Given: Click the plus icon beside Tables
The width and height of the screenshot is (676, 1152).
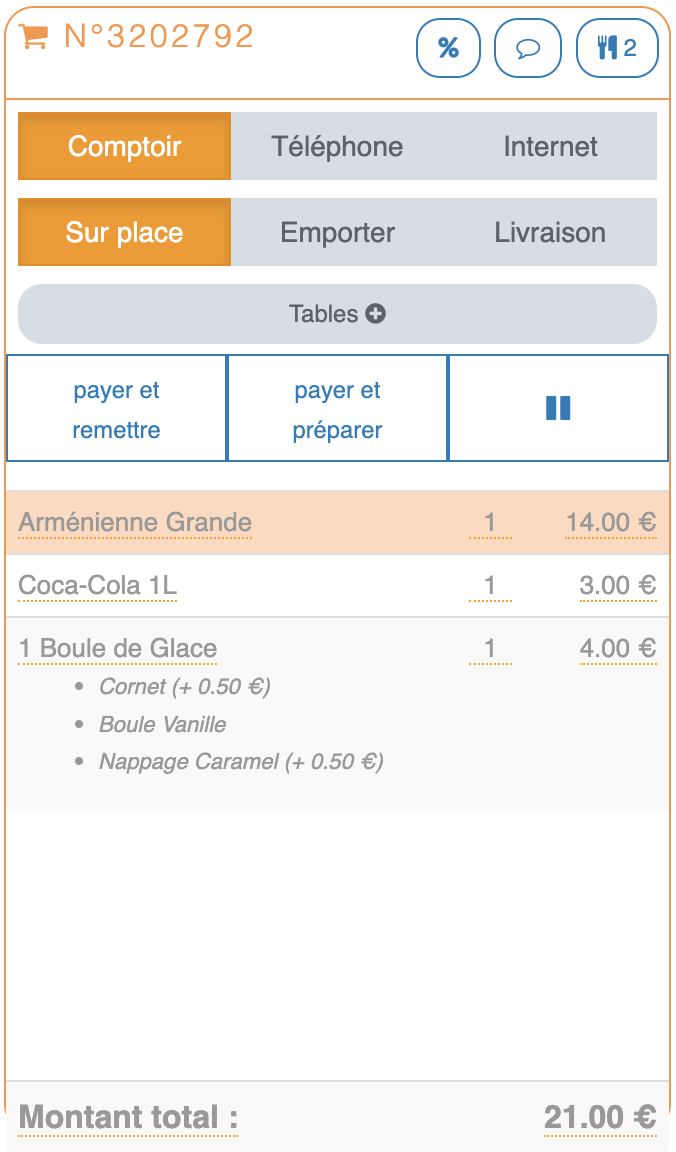Looking at the screenshot, I should (x=376, y=314).
